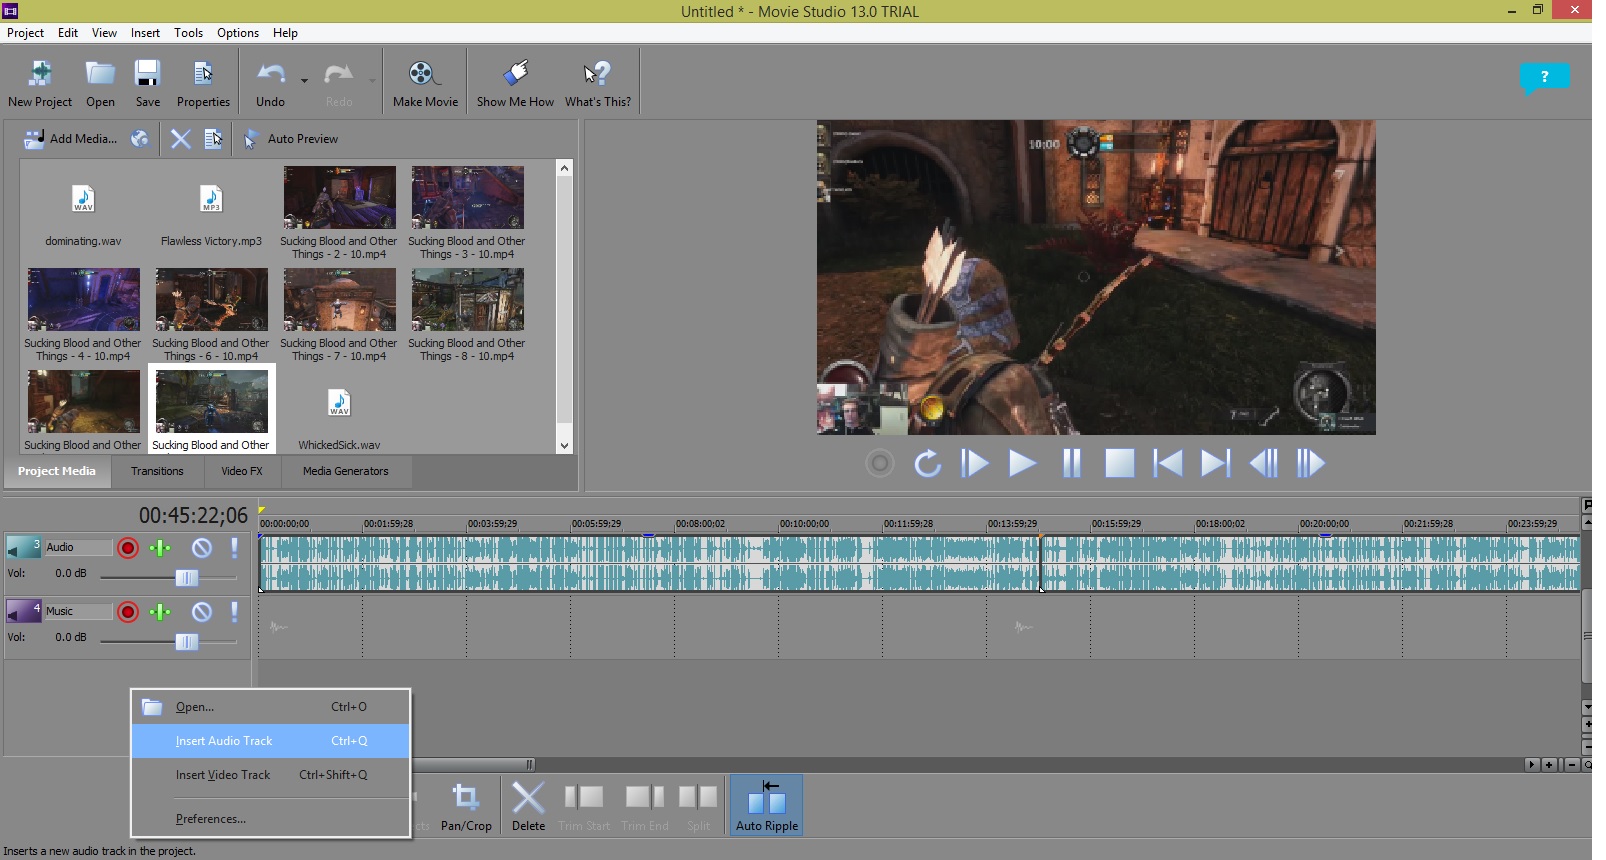Play from start in preview
1606x860 pixels.
click(x=975, y=464)
